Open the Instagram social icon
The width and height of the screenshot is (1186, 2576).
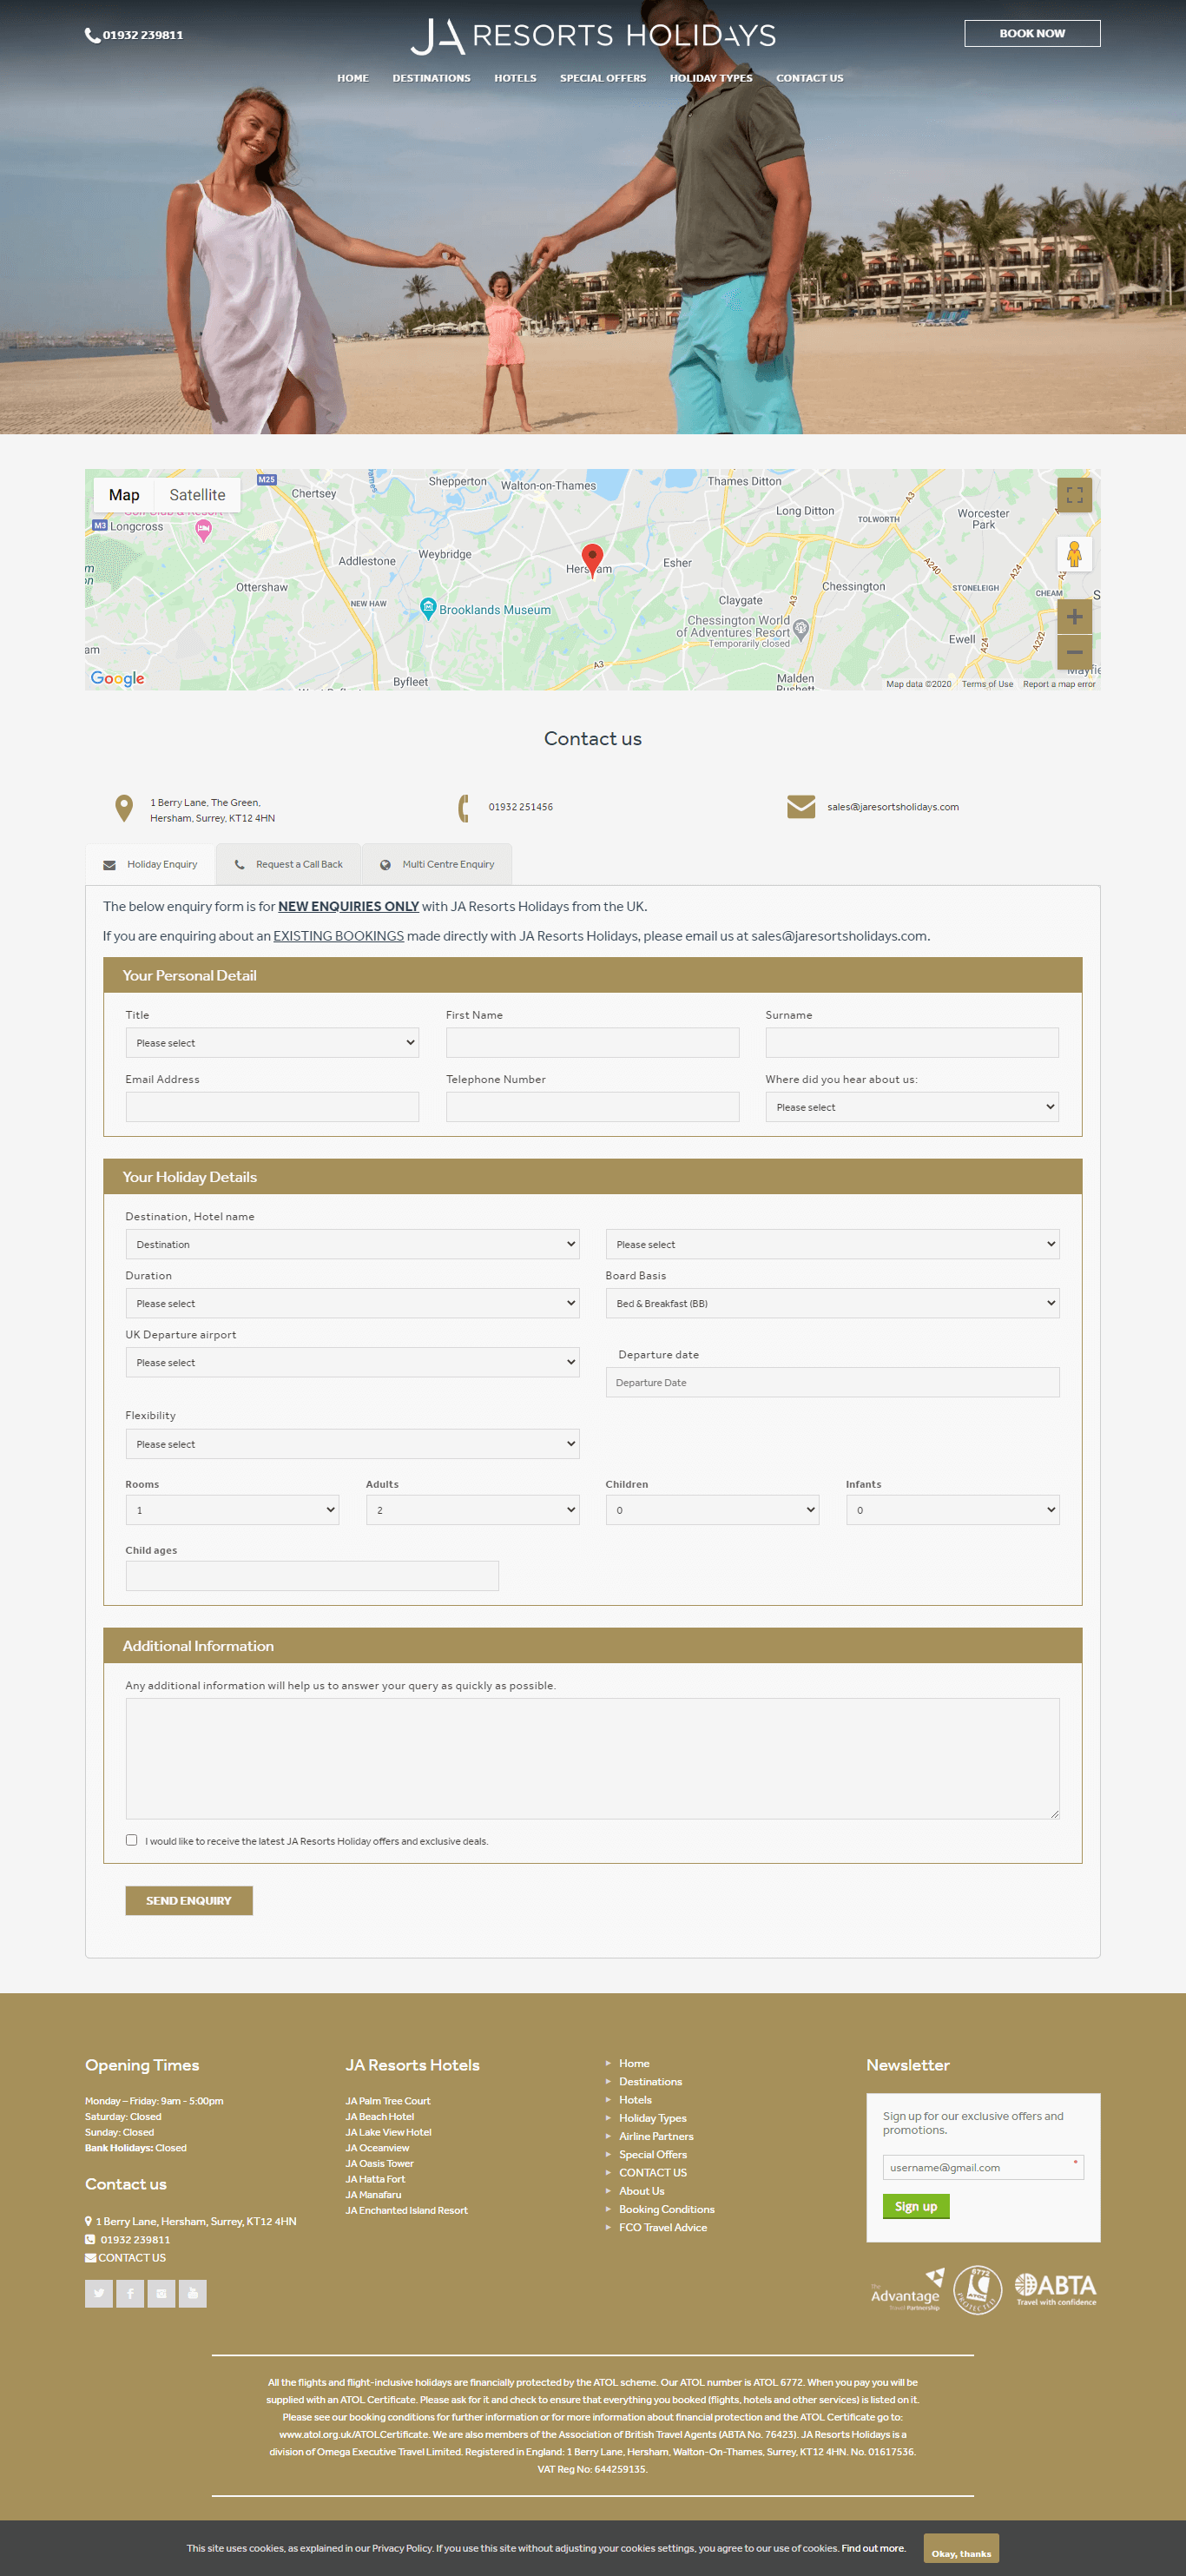(x=161, y=2293)
